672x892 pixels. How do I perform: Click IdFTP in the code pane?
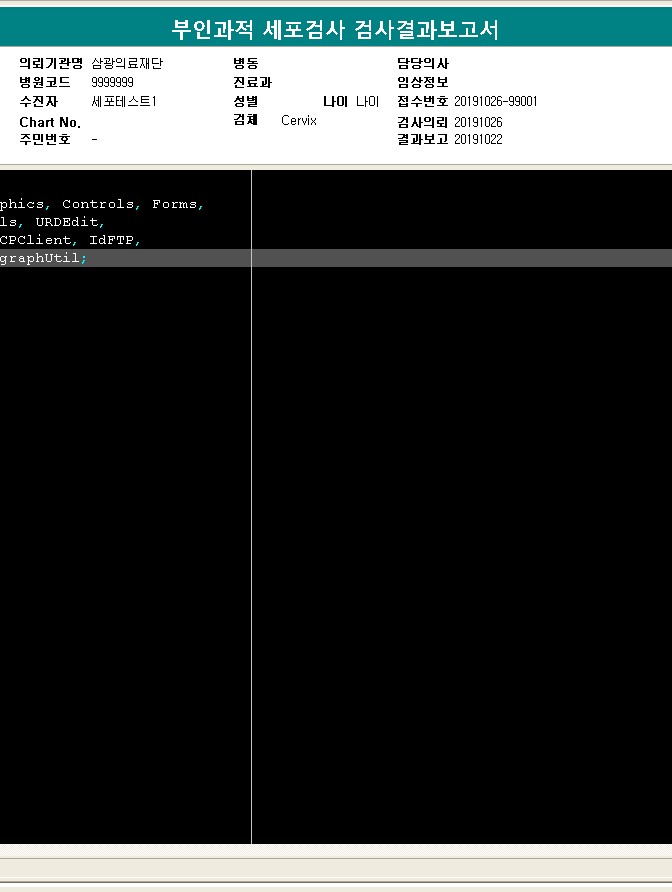click(112, 240)
